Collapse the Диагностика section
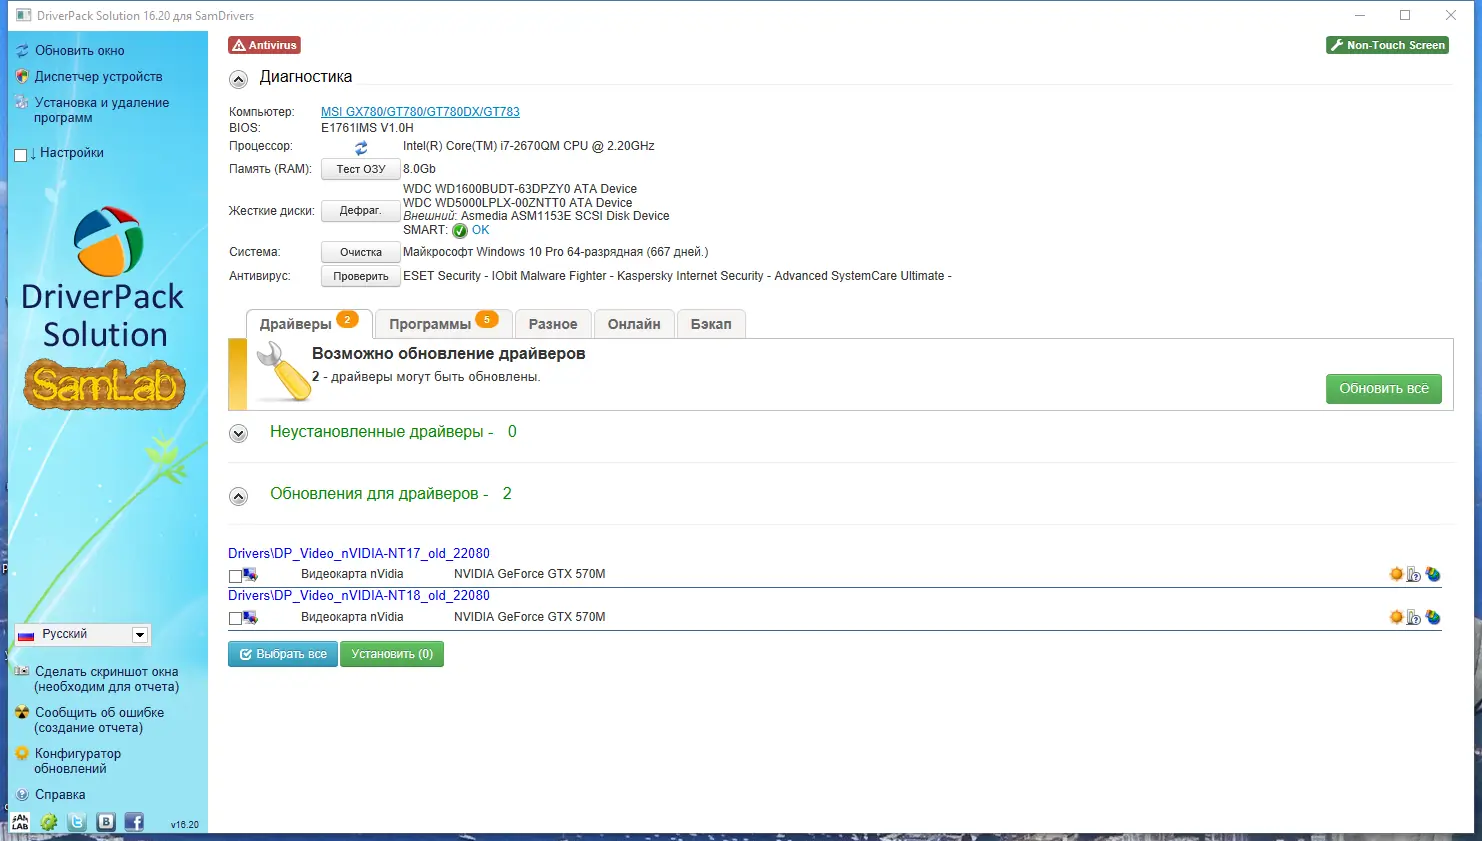Viewport: 1482px width, 841px height. (x=238, y=80)
